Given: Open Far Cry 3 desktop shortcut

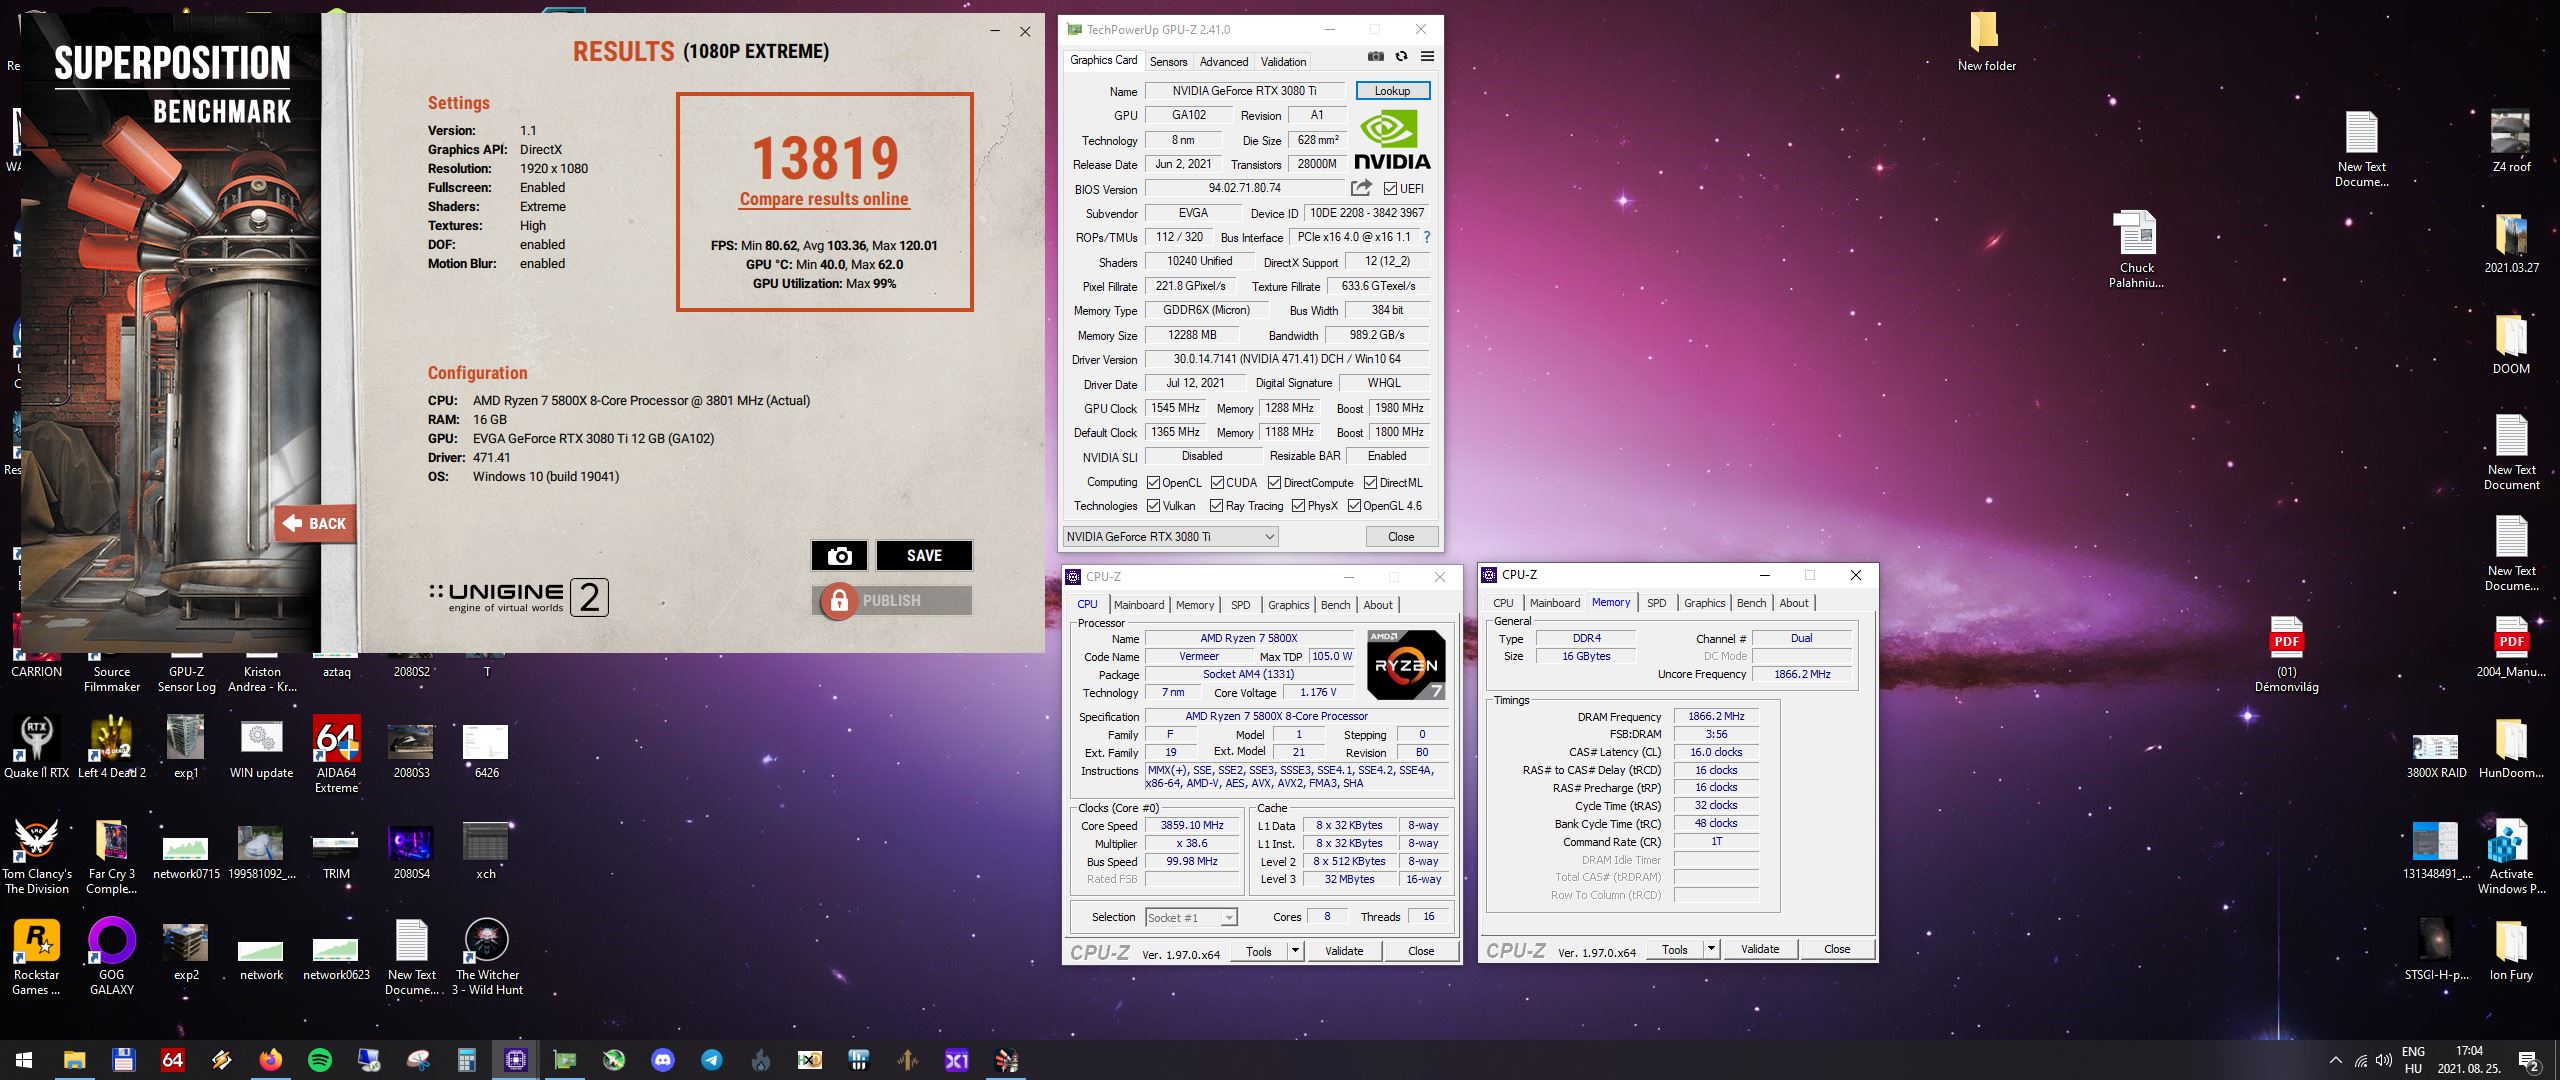Looking at the screenshot, I should (112, 856).
